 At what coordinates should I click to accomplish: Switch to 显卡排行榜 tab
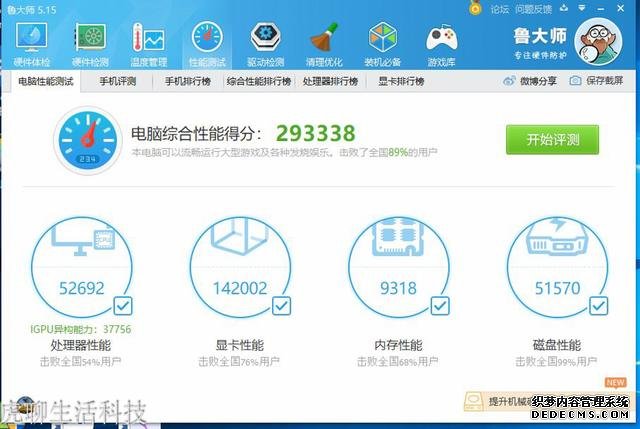[x=401, y=81]
